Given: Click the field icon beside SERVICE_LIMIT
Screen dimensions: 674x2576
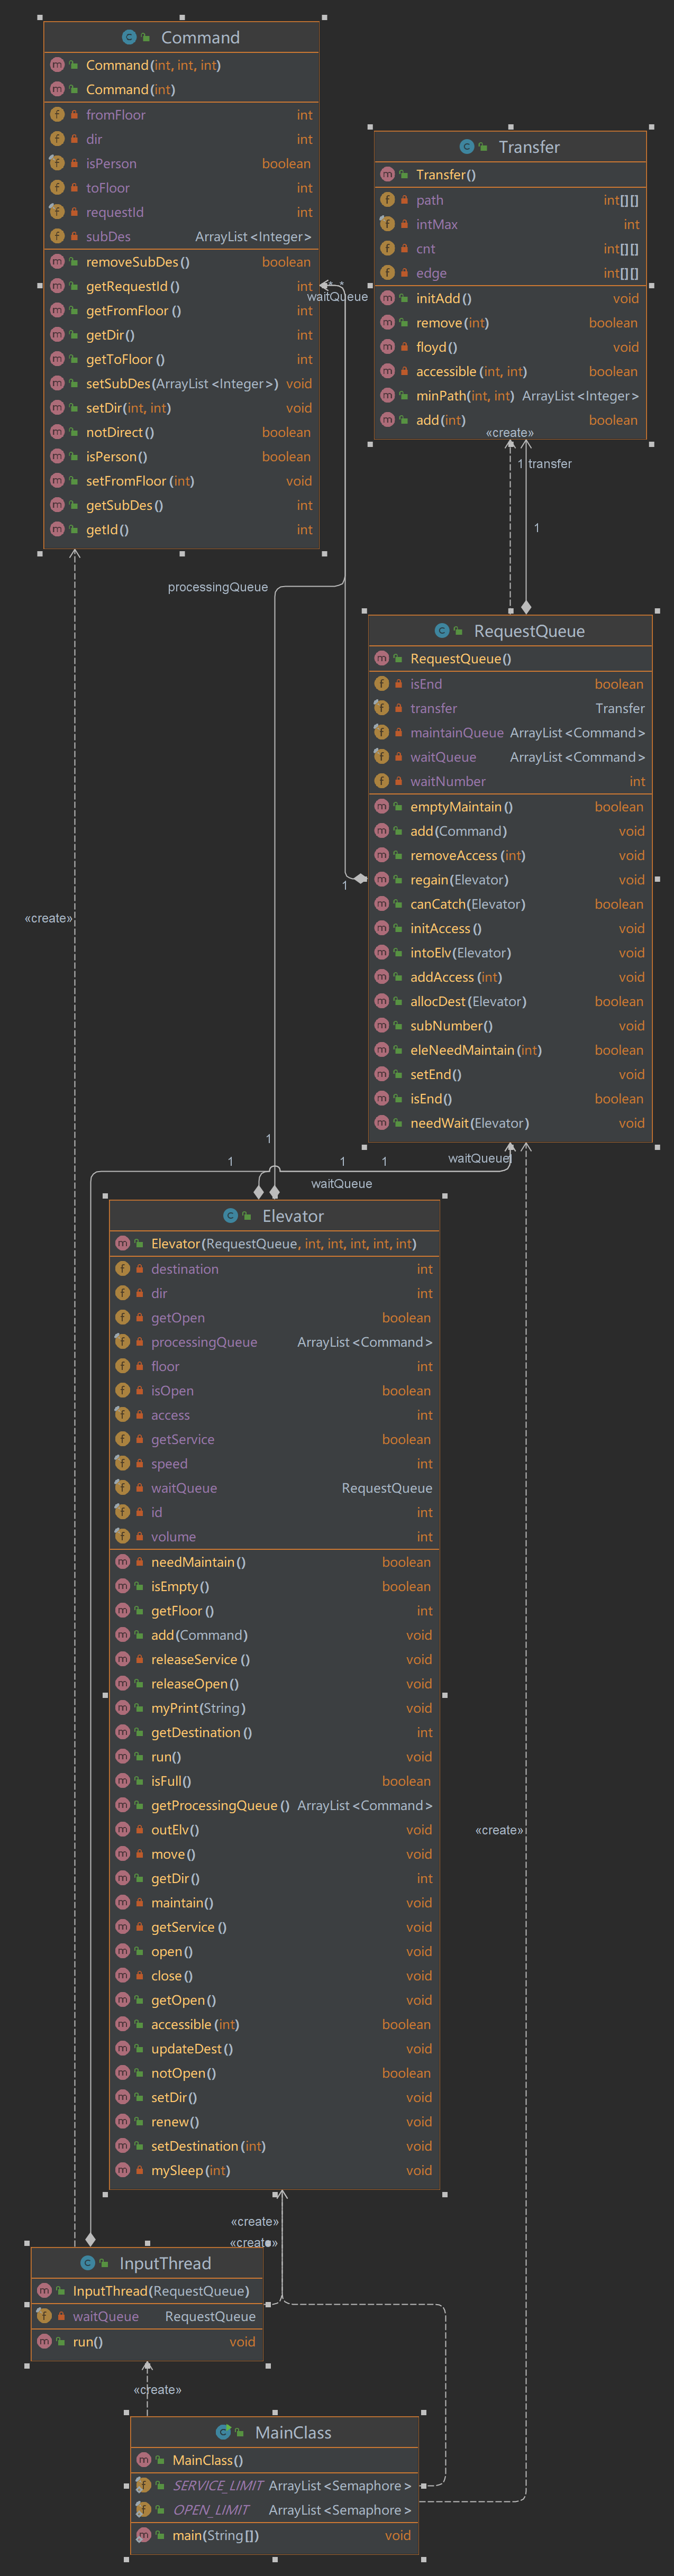Looking at the screenshot, I should click(143, 2485).
